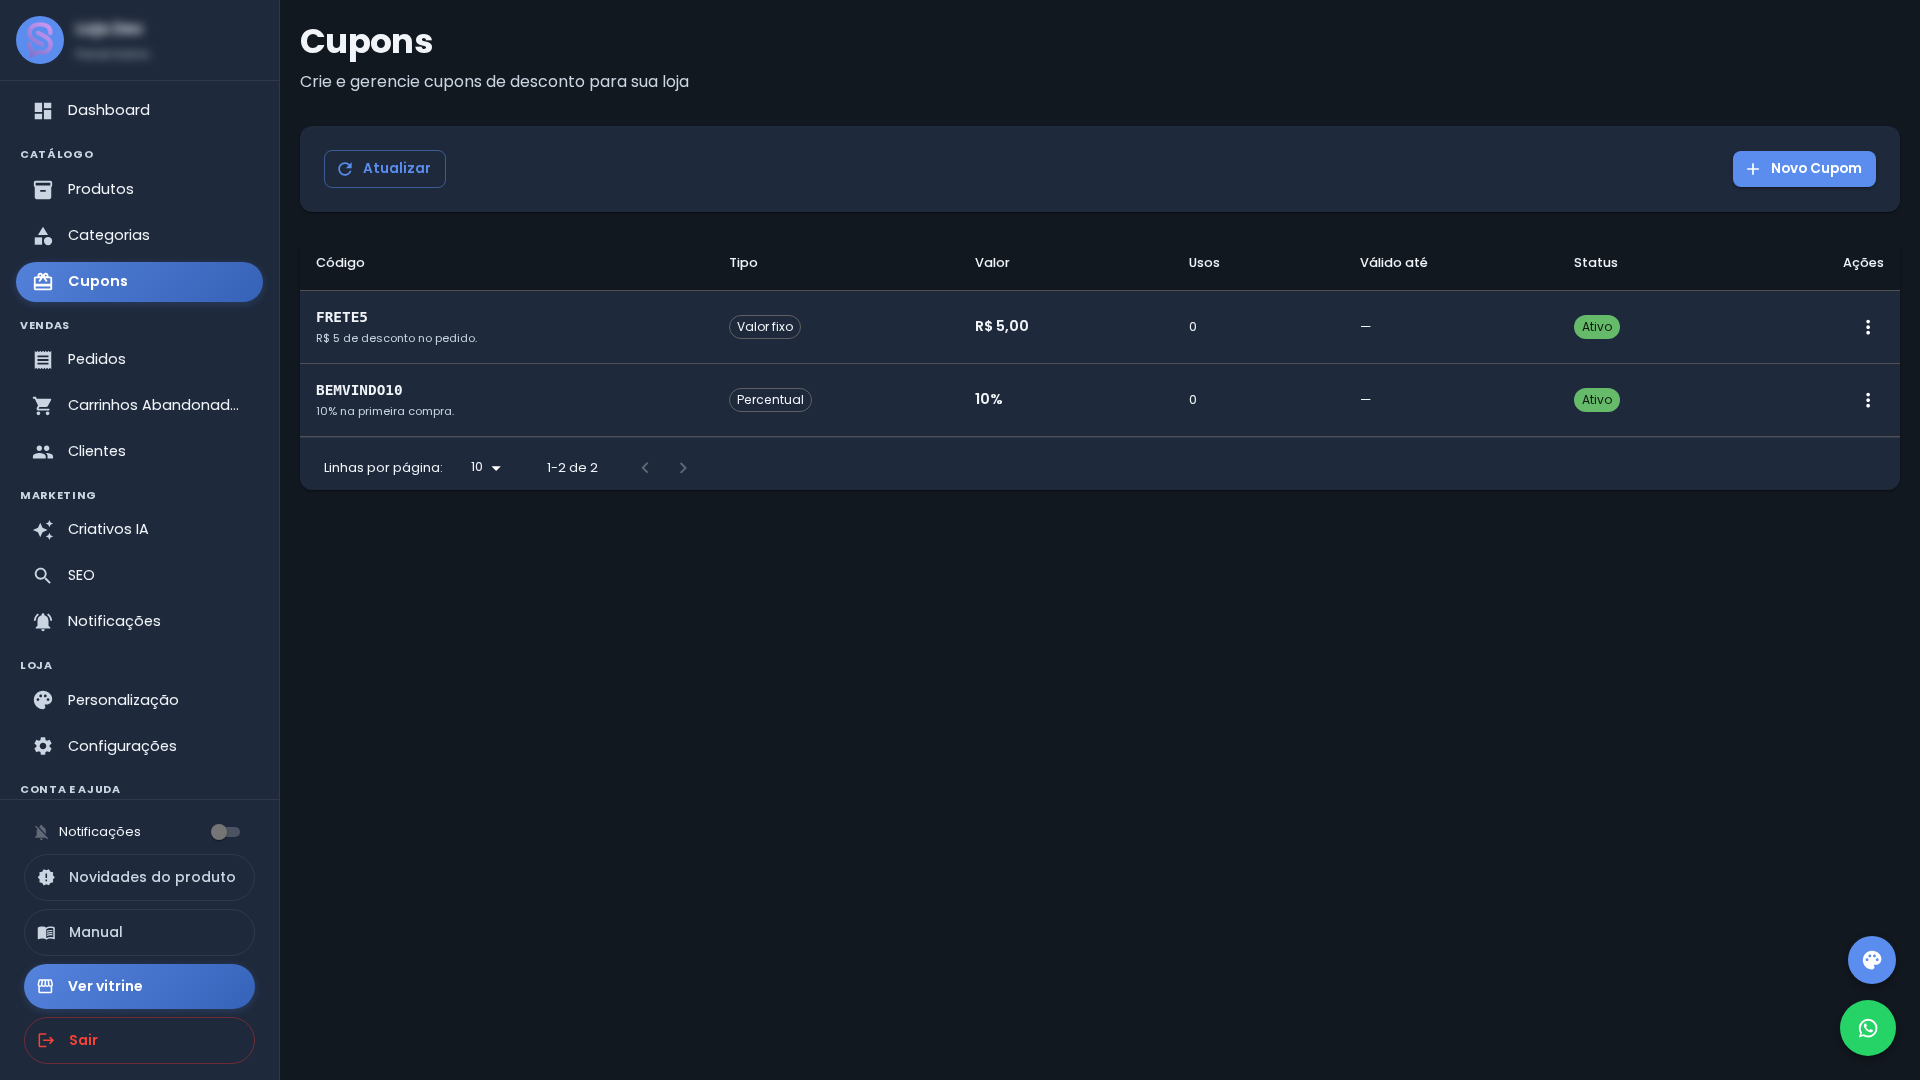Click the Status column header

[x=1595, y=263]
